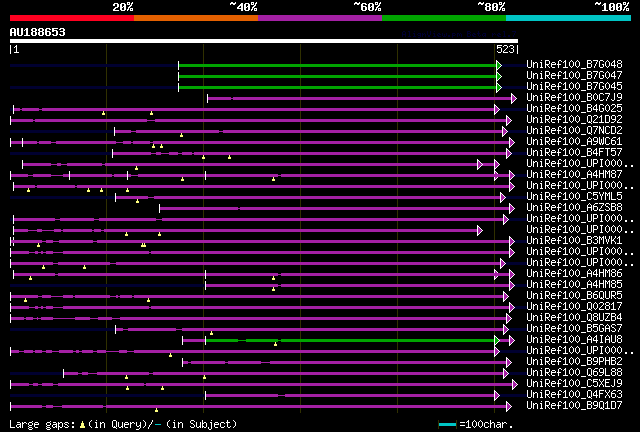Select the UniRef100_Q7NCD2 label
This screenshot has width=640, height=432.
pyautogui.click(x=574, y=131)
